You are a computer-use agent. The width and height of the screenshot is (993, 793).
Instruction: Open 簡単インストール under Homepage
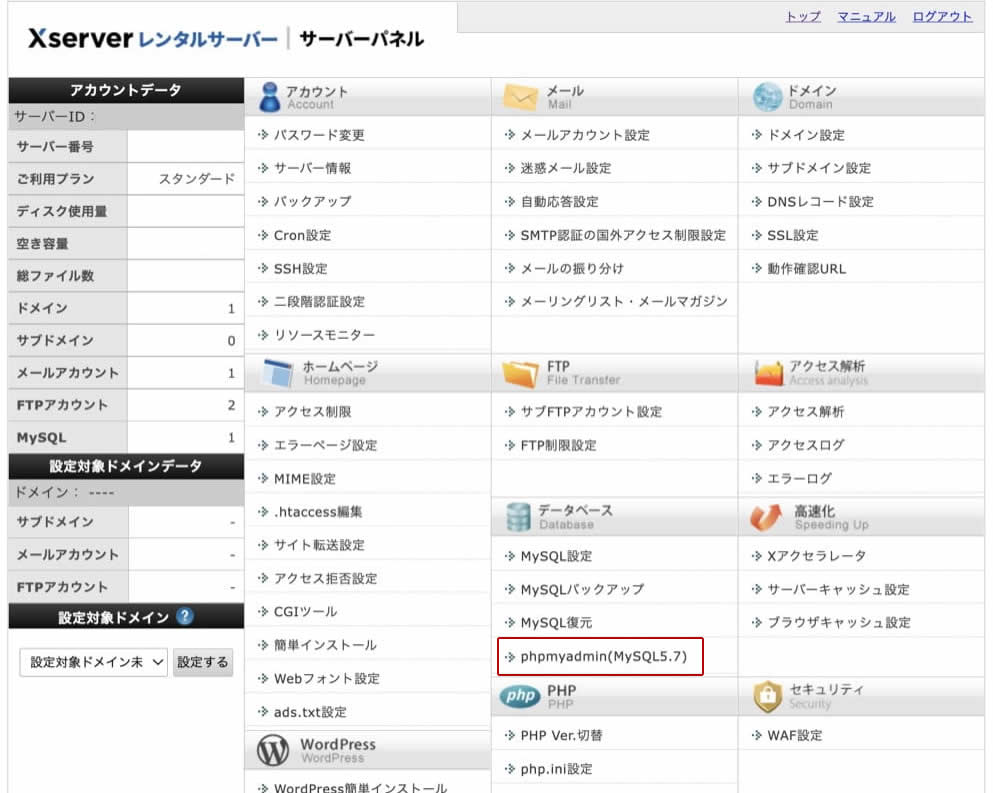pos(325,645)
